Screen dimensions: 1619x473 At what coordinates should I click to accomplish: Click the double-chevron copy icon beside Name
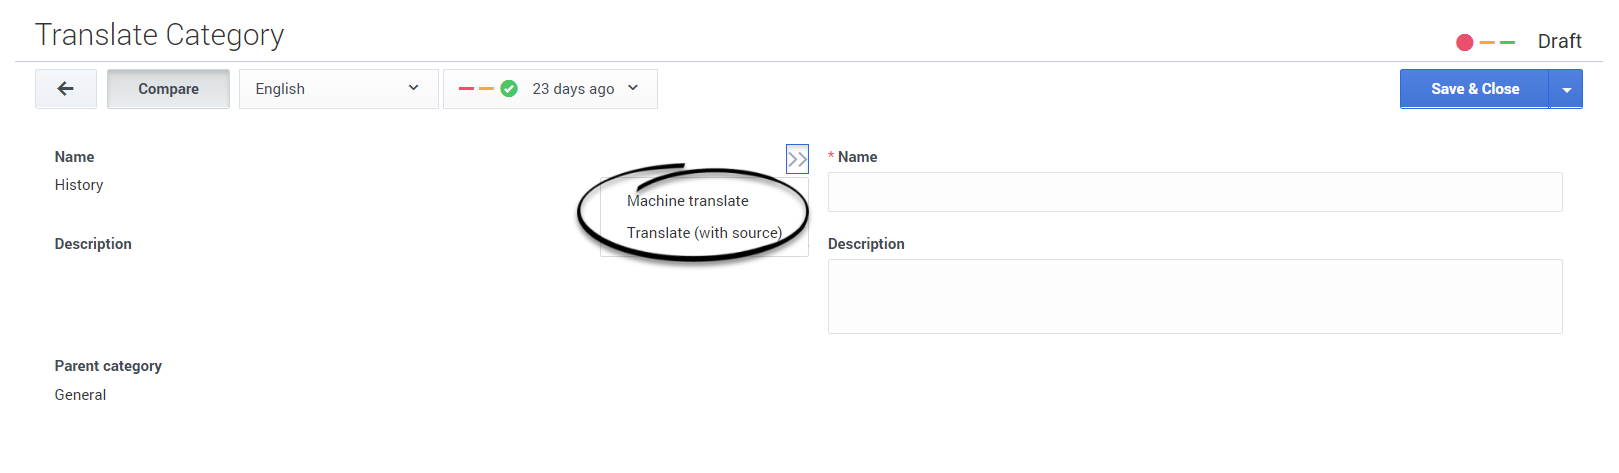(797, 159)
